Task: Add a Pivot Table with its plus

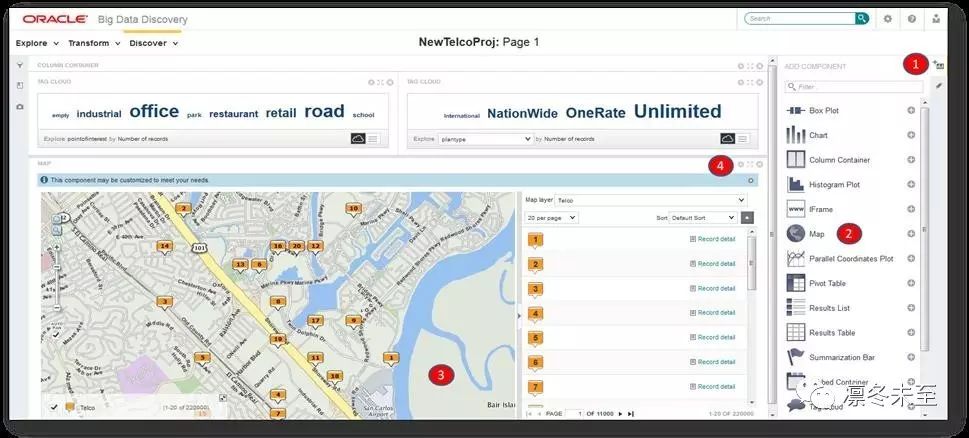Action: tap(911, 283)
